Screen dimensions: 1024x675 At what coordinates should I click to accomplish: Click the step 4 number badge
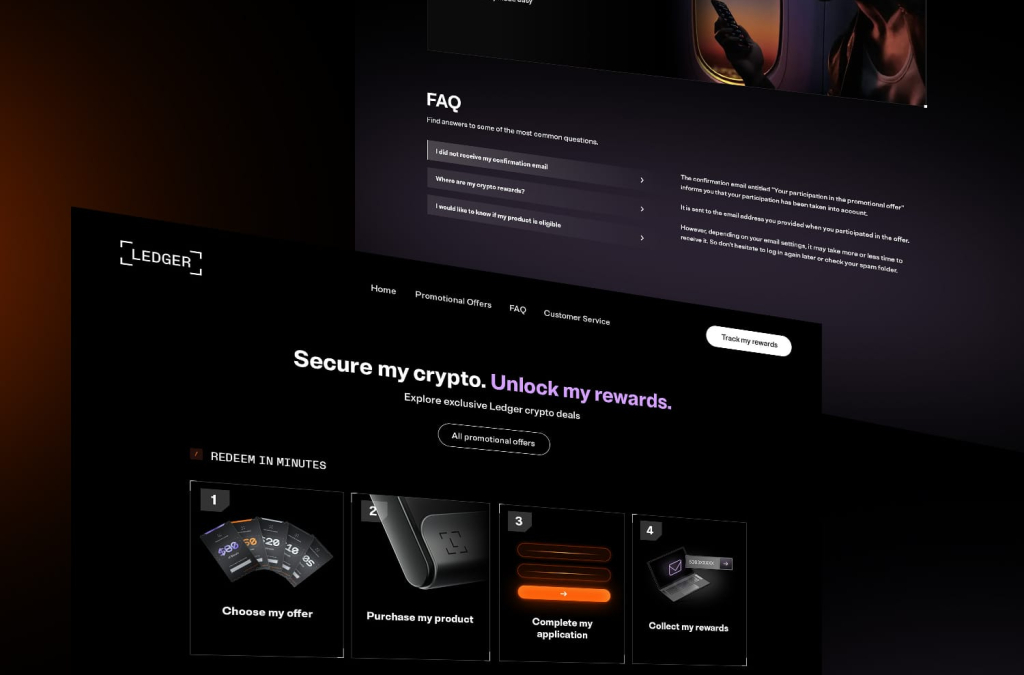(x=650, y=530)
